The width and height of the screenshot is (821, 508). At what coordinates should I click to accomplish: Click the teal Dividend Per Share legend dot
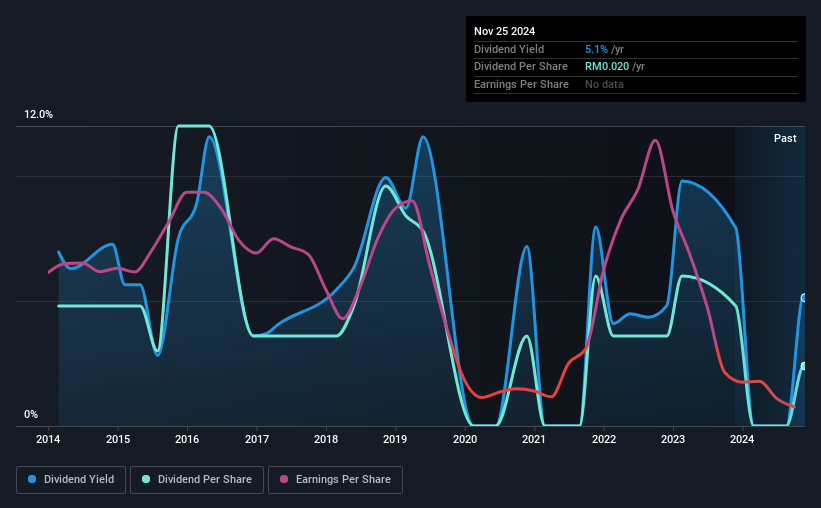point(146,479)
